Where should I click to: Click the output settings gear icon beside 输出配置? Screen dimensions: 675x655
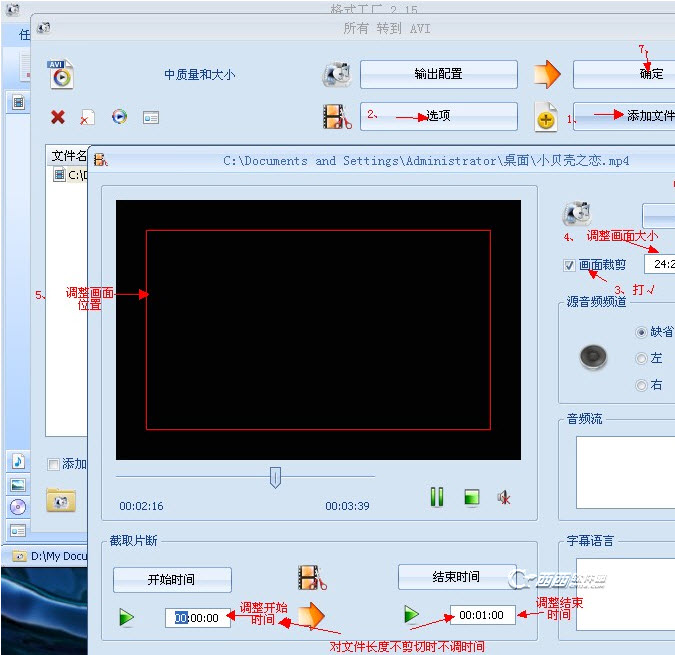point(337,74)
